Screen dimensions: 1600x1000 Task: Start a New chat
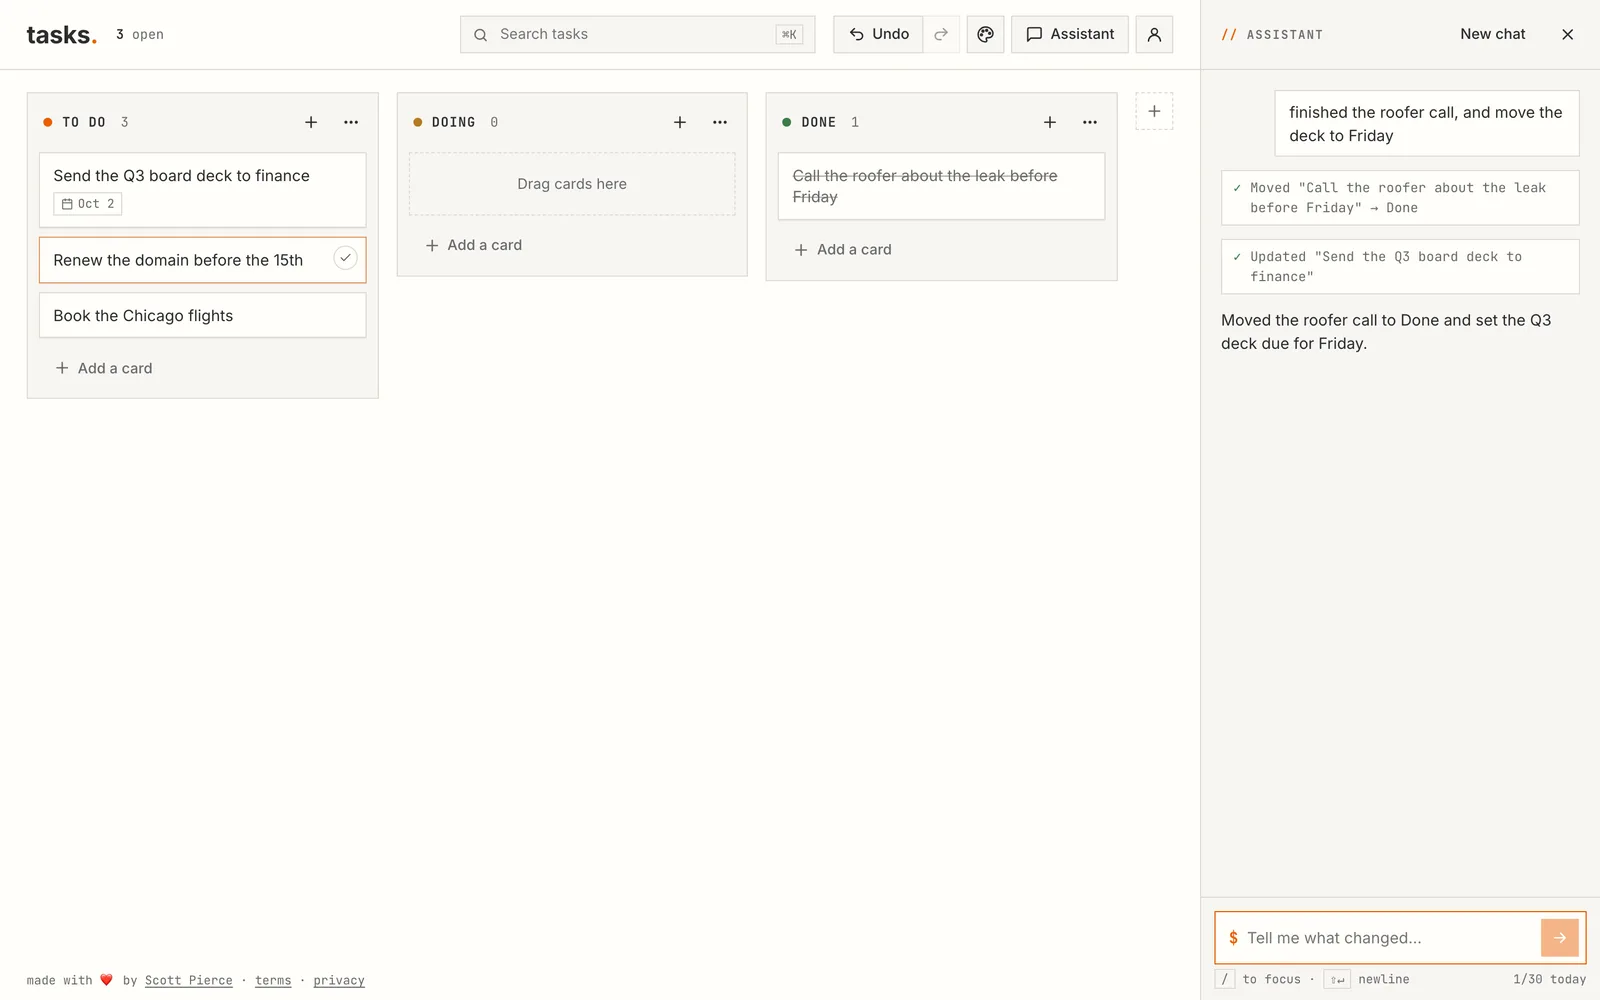(x=1492, y=34)
